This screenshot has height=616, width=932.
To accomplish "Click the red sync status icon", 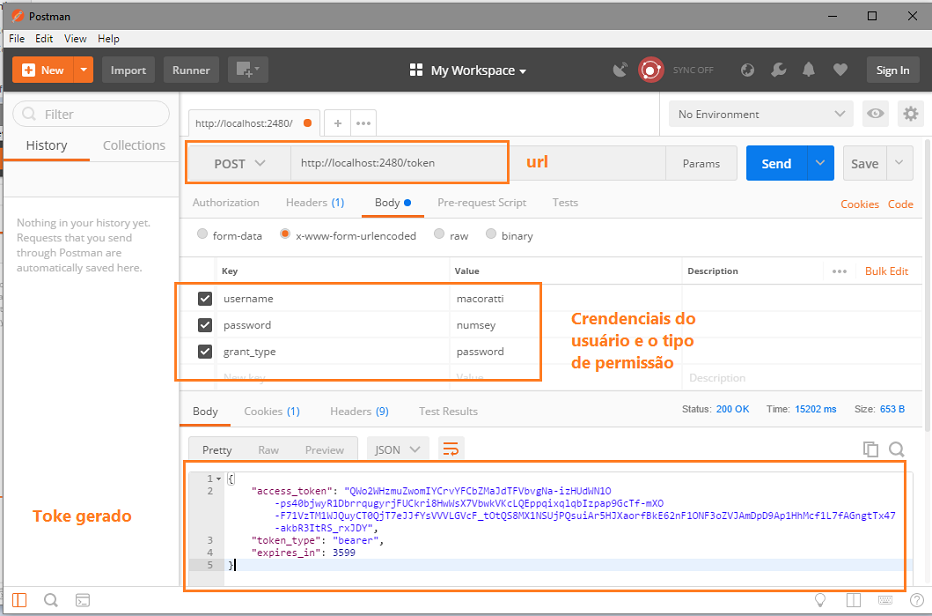I will [x=651, y=70].
